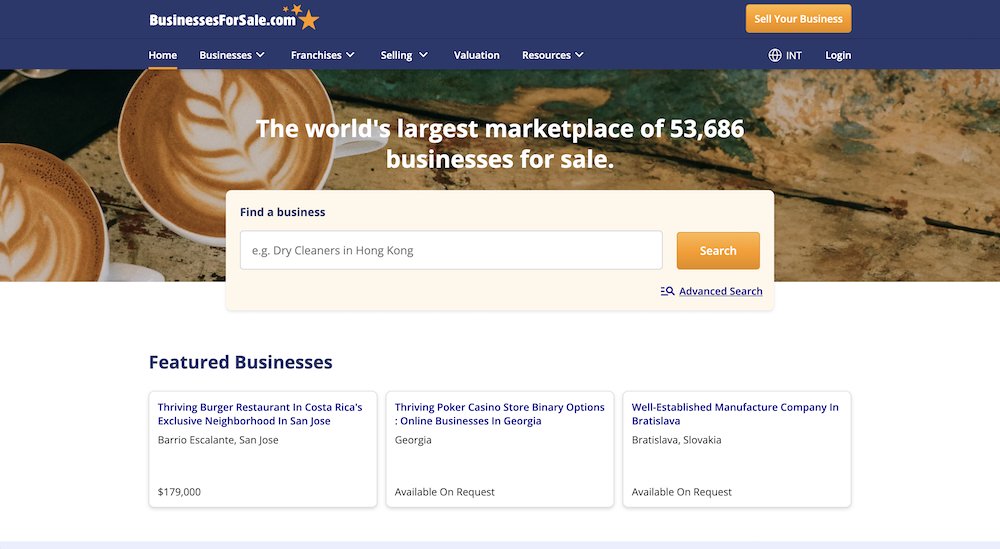Open the Franchises menu label

(x=316, y=55)
